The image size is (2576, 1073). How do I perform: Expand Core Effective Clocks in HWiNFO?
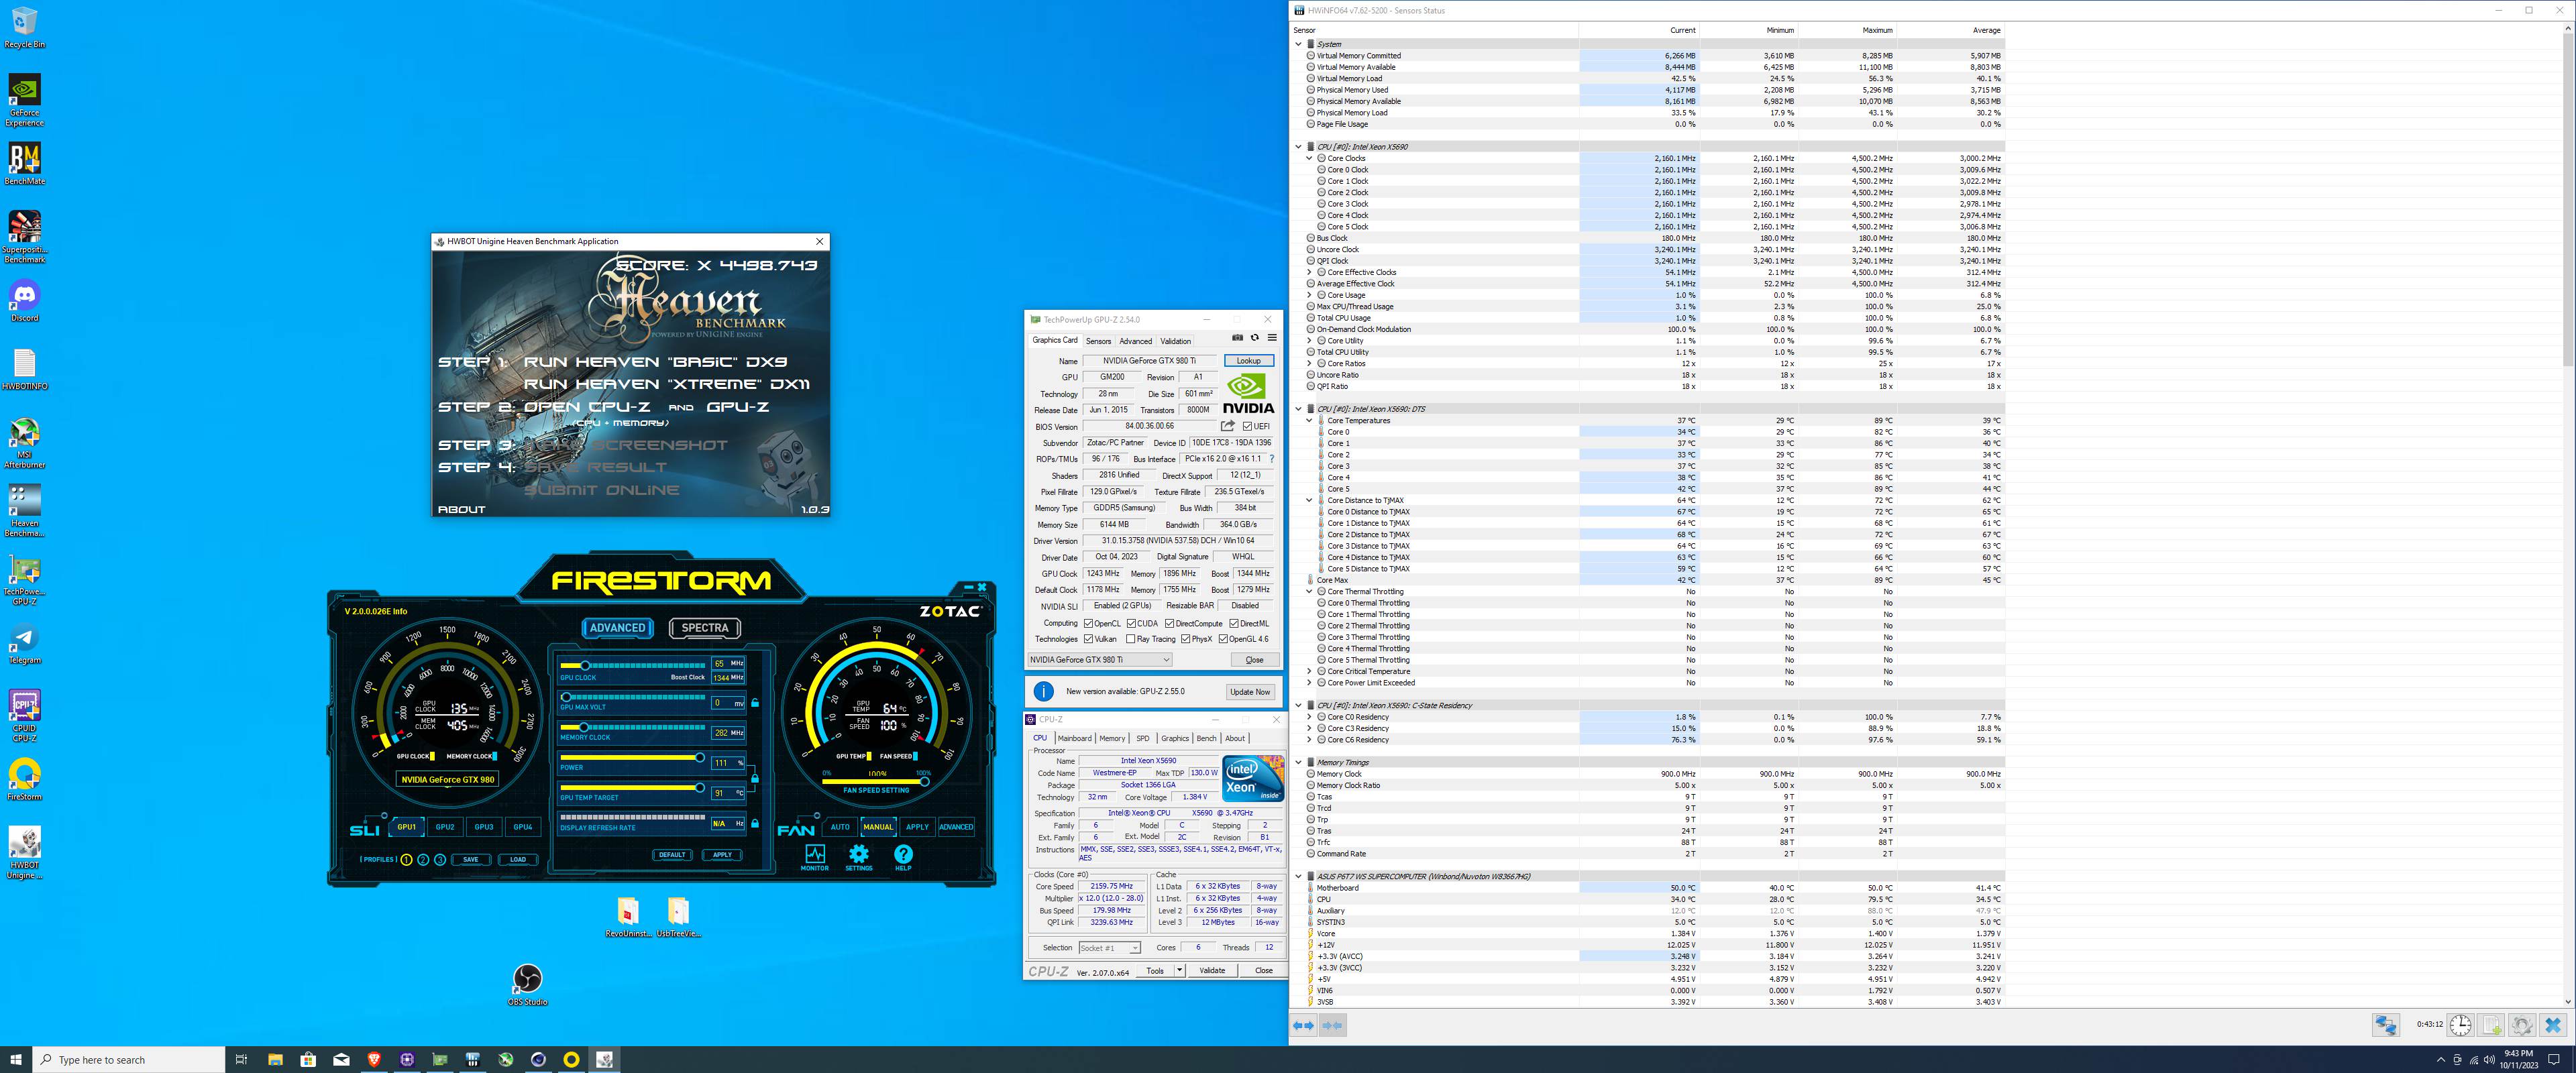click(x=1309, y=272)
